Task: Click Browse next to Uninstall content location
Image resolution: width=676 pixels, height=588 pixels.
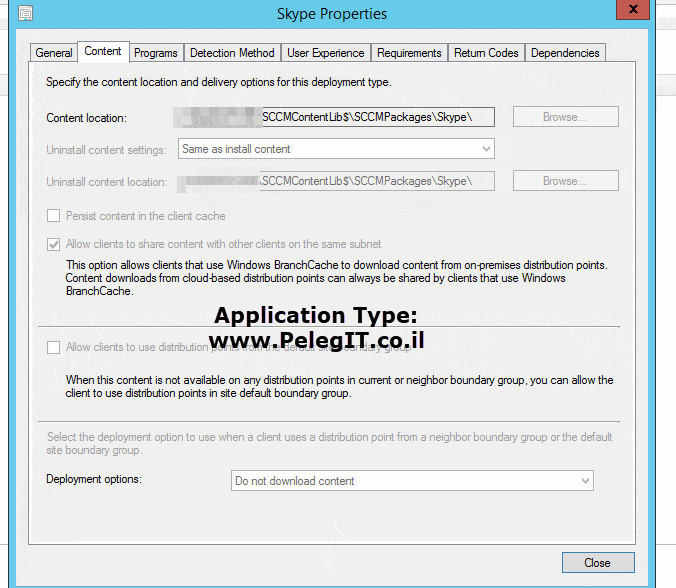Action: (x=565, y=181)
